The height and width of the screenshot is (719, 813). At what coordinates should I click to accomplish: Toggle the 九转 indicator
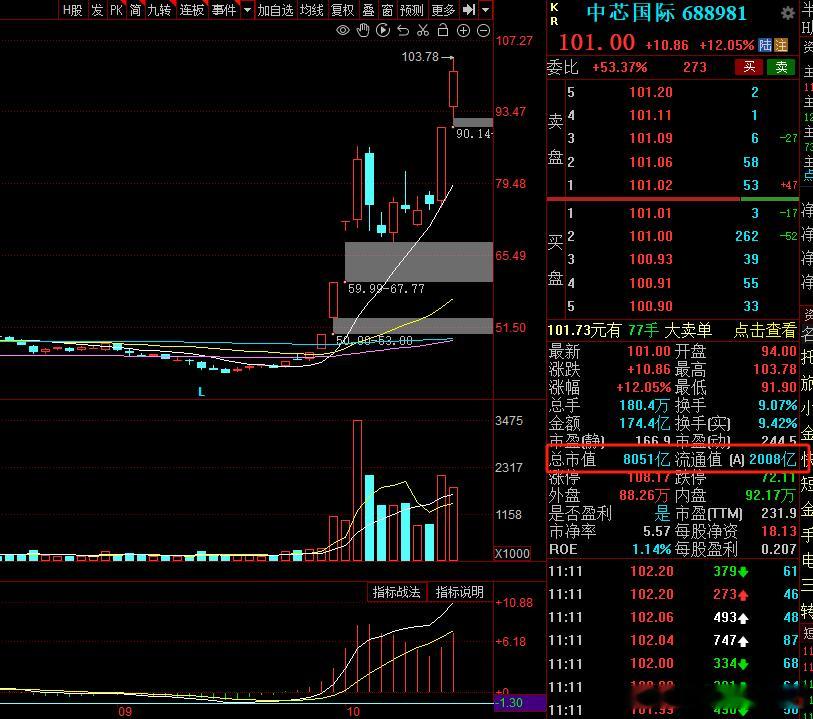pyautogui.click(x=159, y=10)
